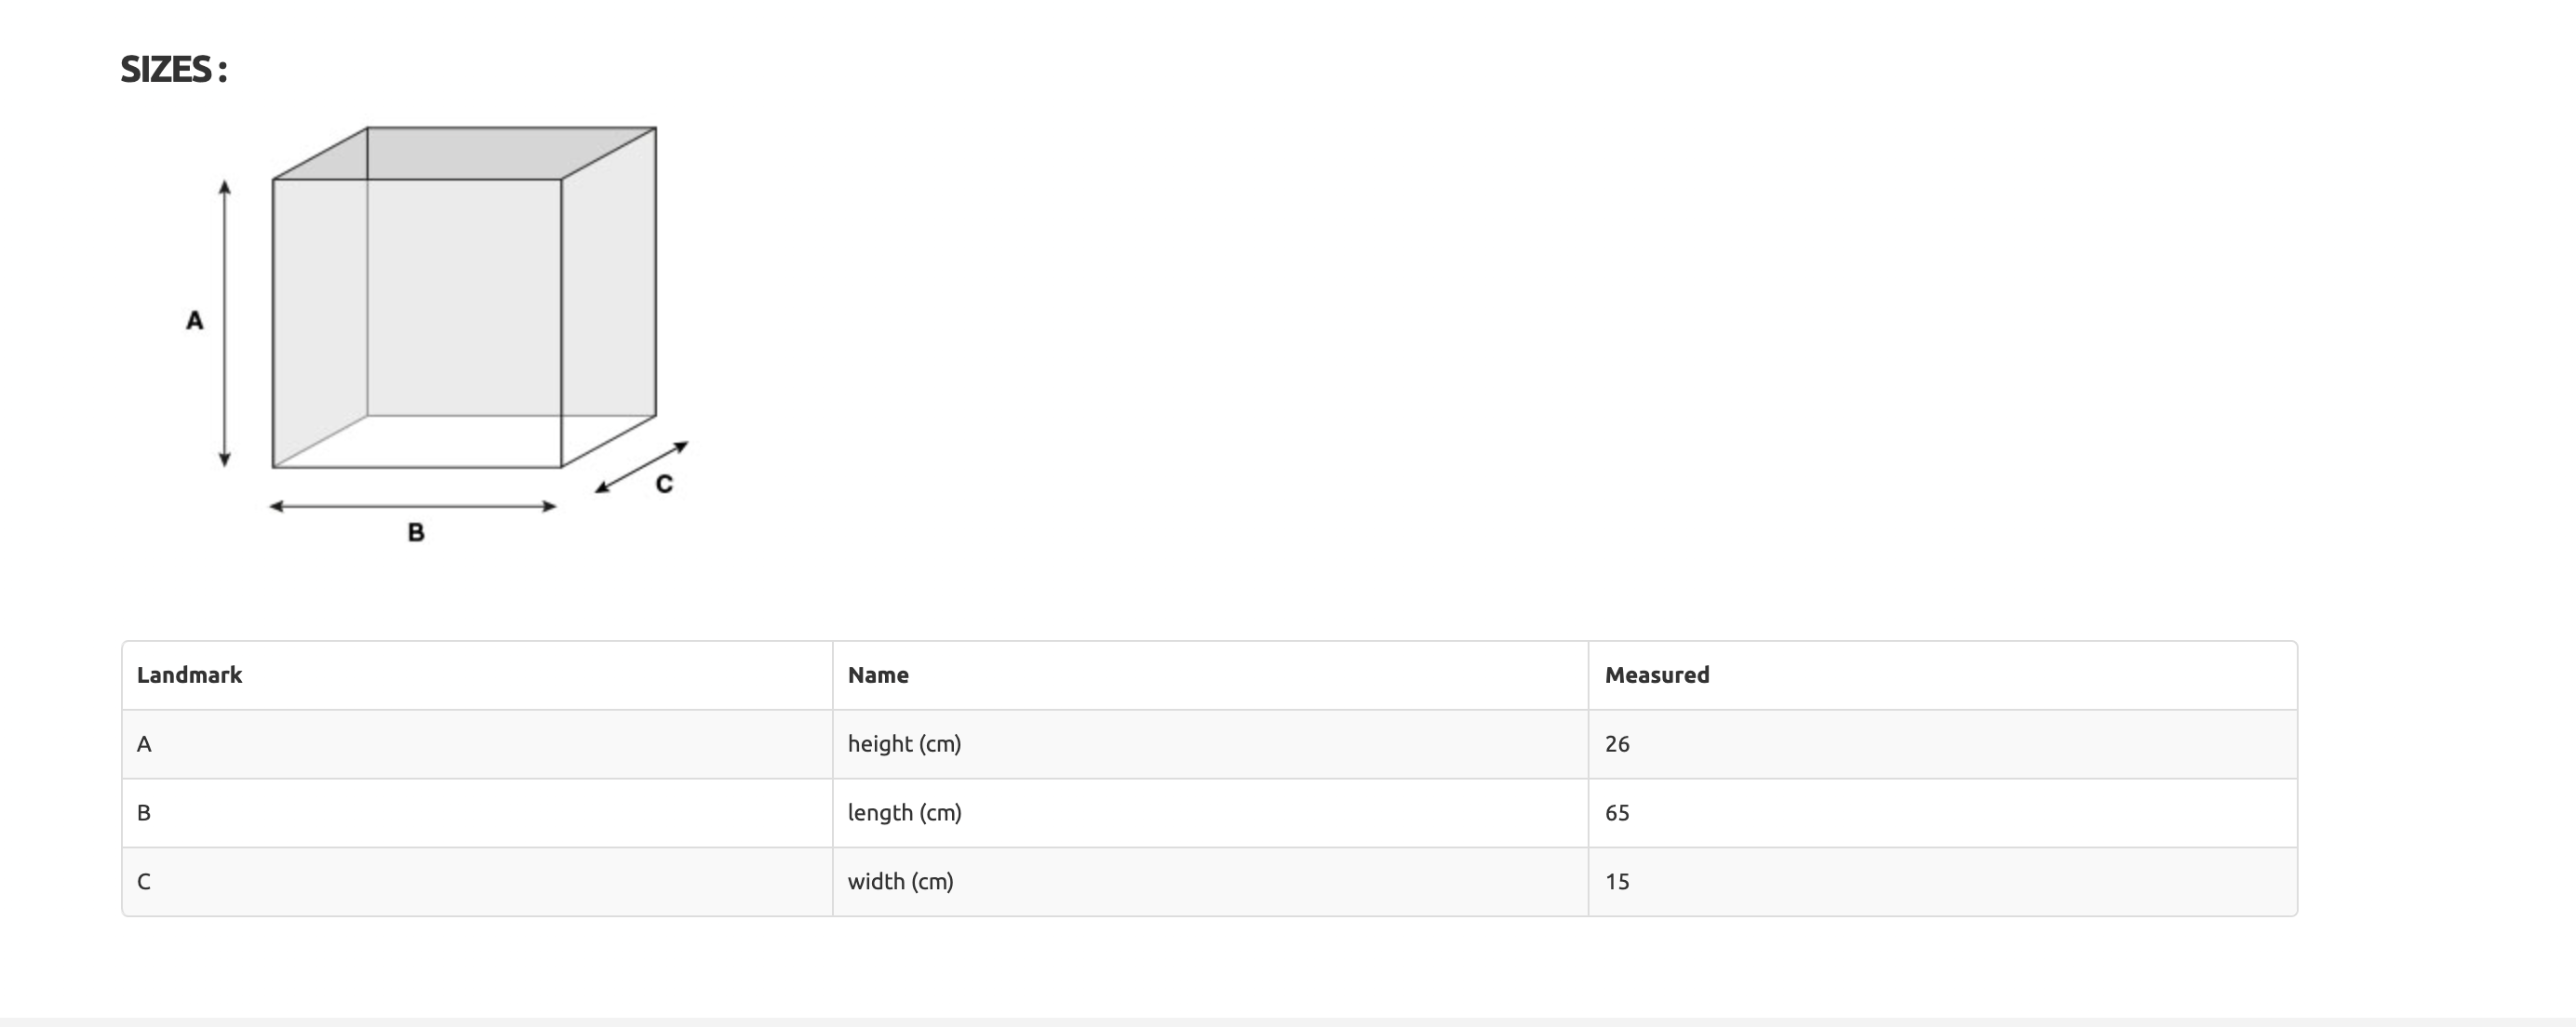Click the C label near the diagonal arrow

click(x=664, y=484)
